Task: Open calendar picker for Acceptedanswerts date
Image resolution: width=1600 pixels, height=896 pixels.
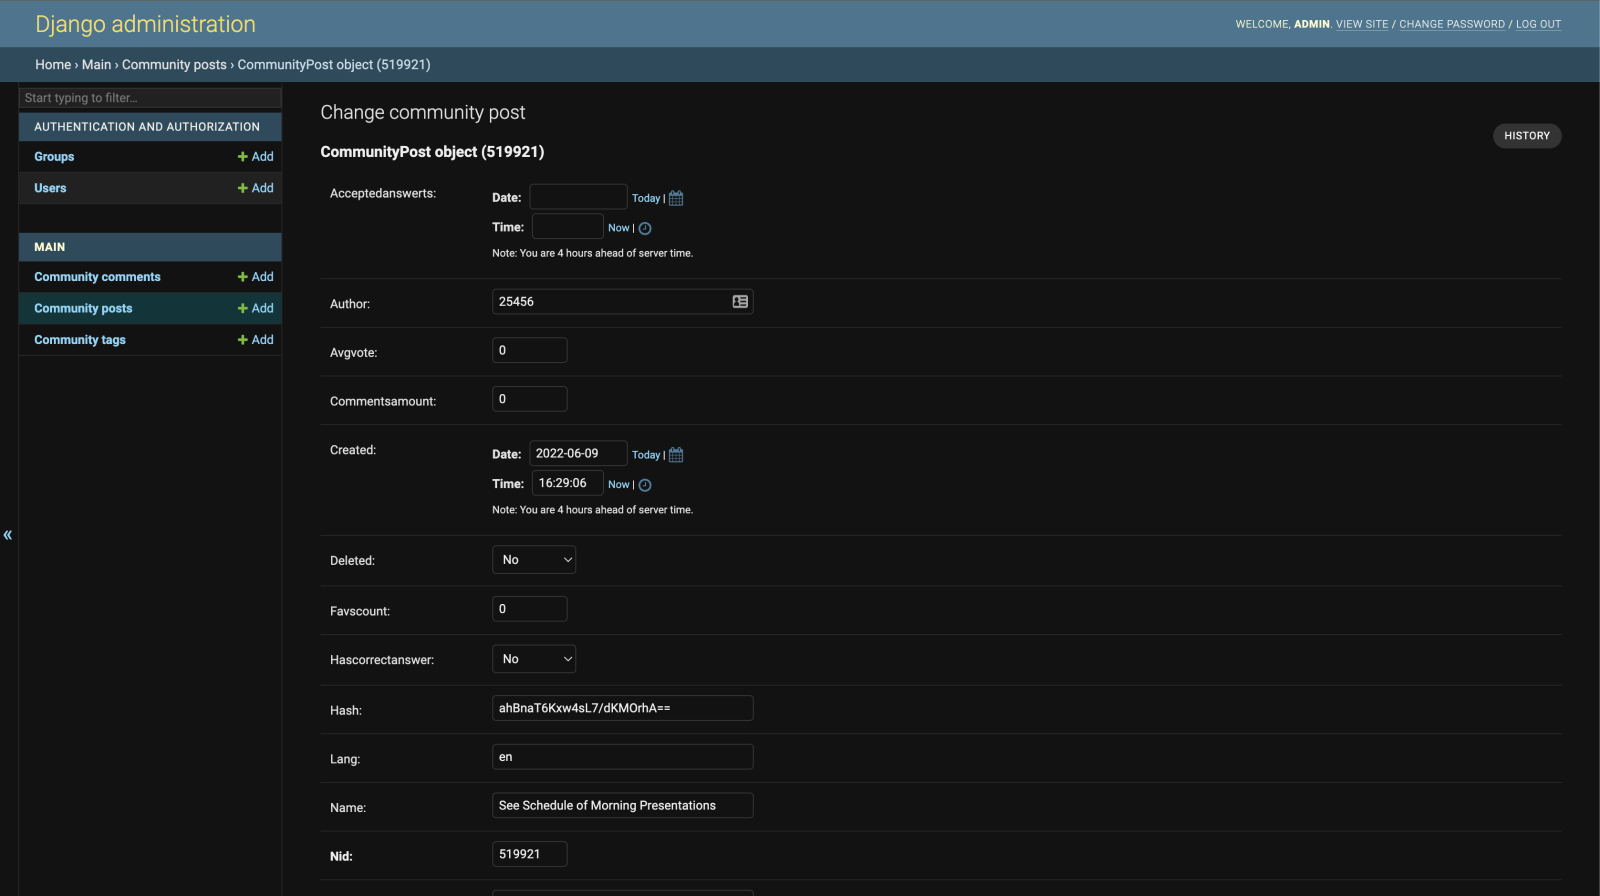Action: pos(676,198)
